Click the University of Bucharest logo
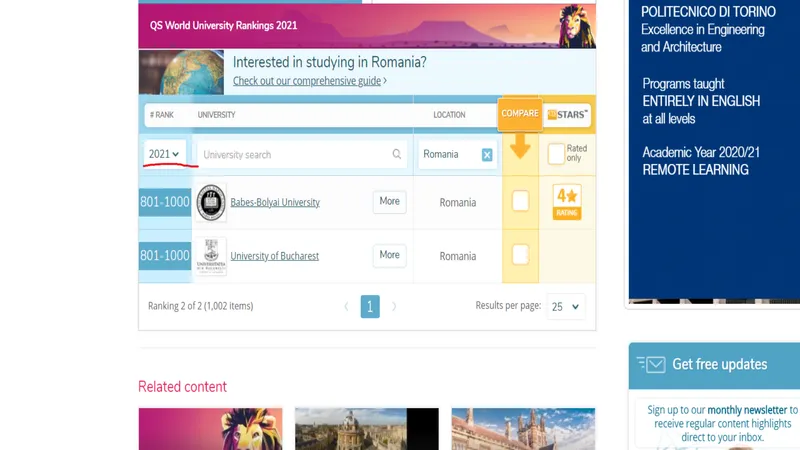This screenshot has width=800, height=450. click(x=211, y=256)
